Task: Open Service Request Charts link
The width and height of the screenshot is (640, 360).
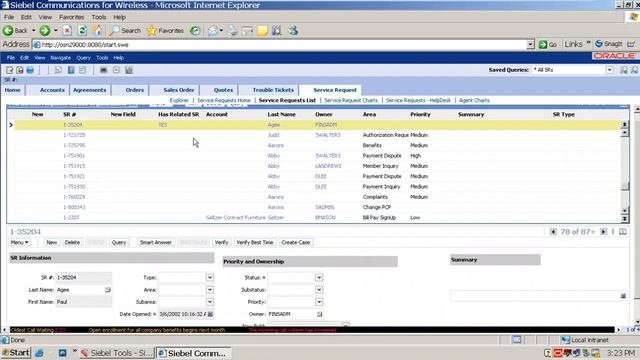Action: (x=351, y=100)
